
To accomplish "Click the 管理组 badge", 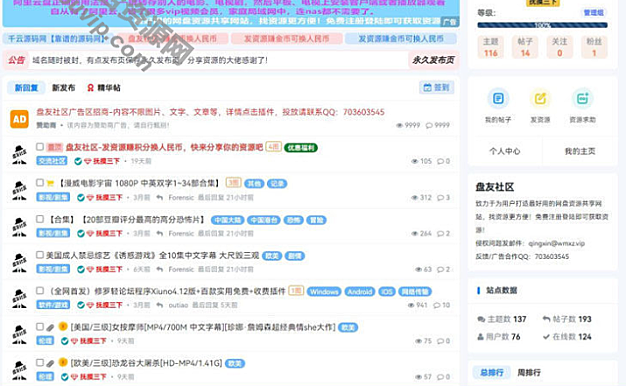I will click(594, 13).
